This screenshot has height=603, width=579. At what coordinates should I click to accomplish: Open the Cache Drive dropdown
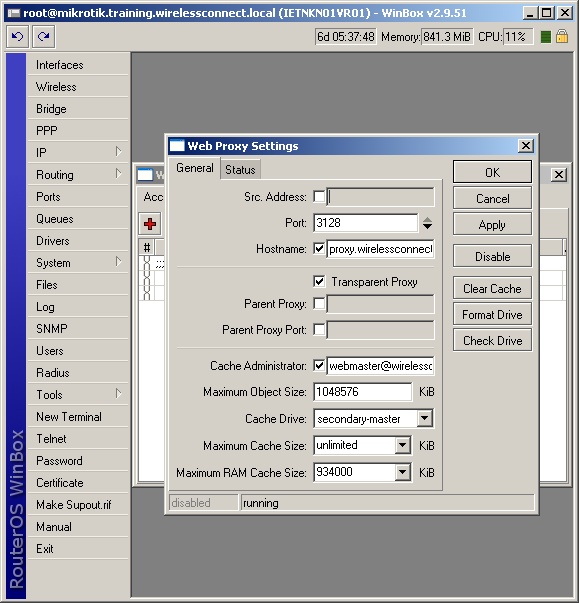(424, 418)
